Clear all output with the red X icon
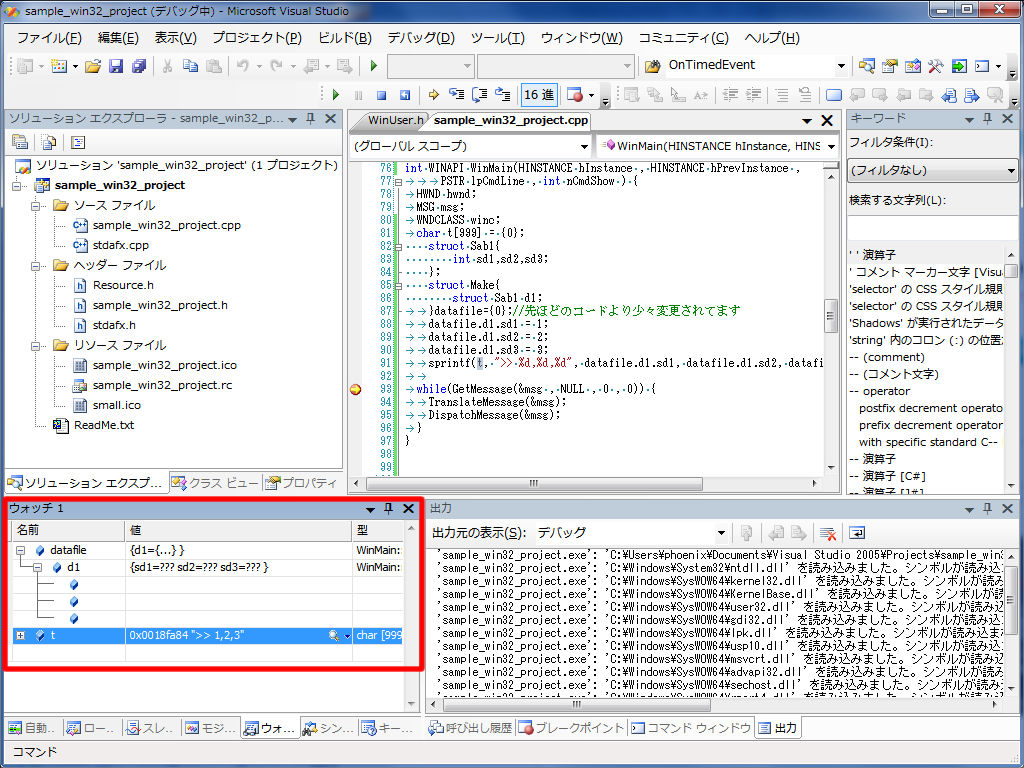 [x=827, y=533]
